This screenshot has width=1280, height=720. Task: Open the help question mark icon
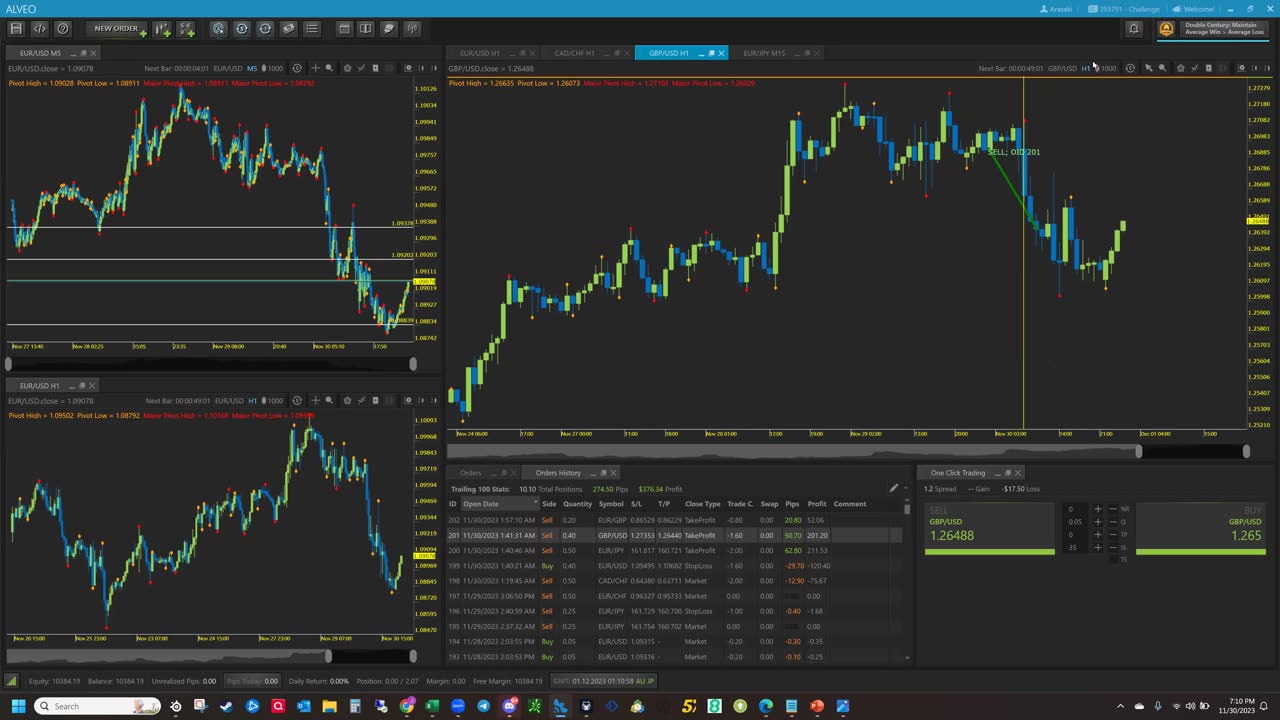pyautogui.click(x=63, y=29)
